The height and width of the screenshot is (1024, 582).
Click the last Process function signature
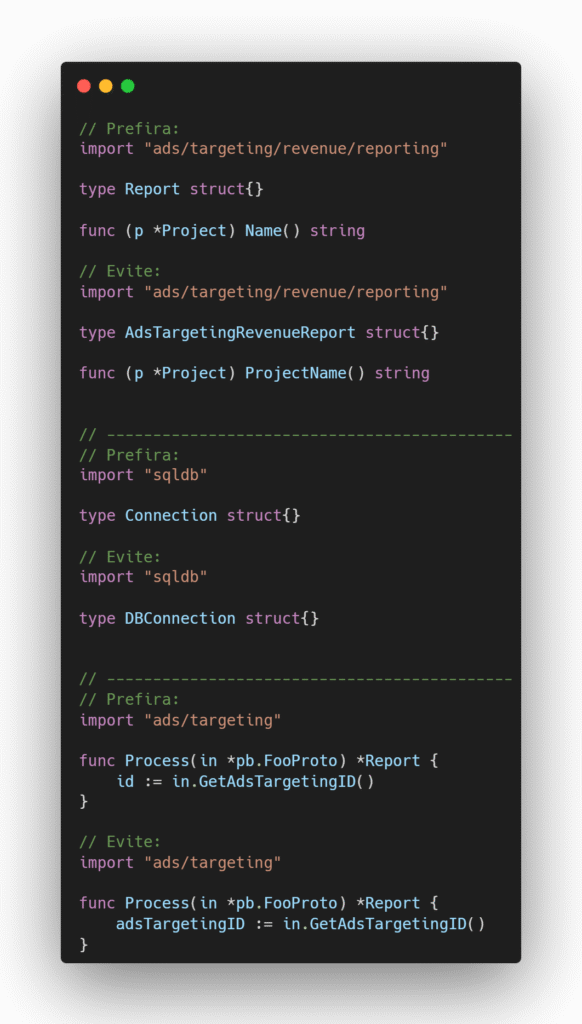(259, 903)
